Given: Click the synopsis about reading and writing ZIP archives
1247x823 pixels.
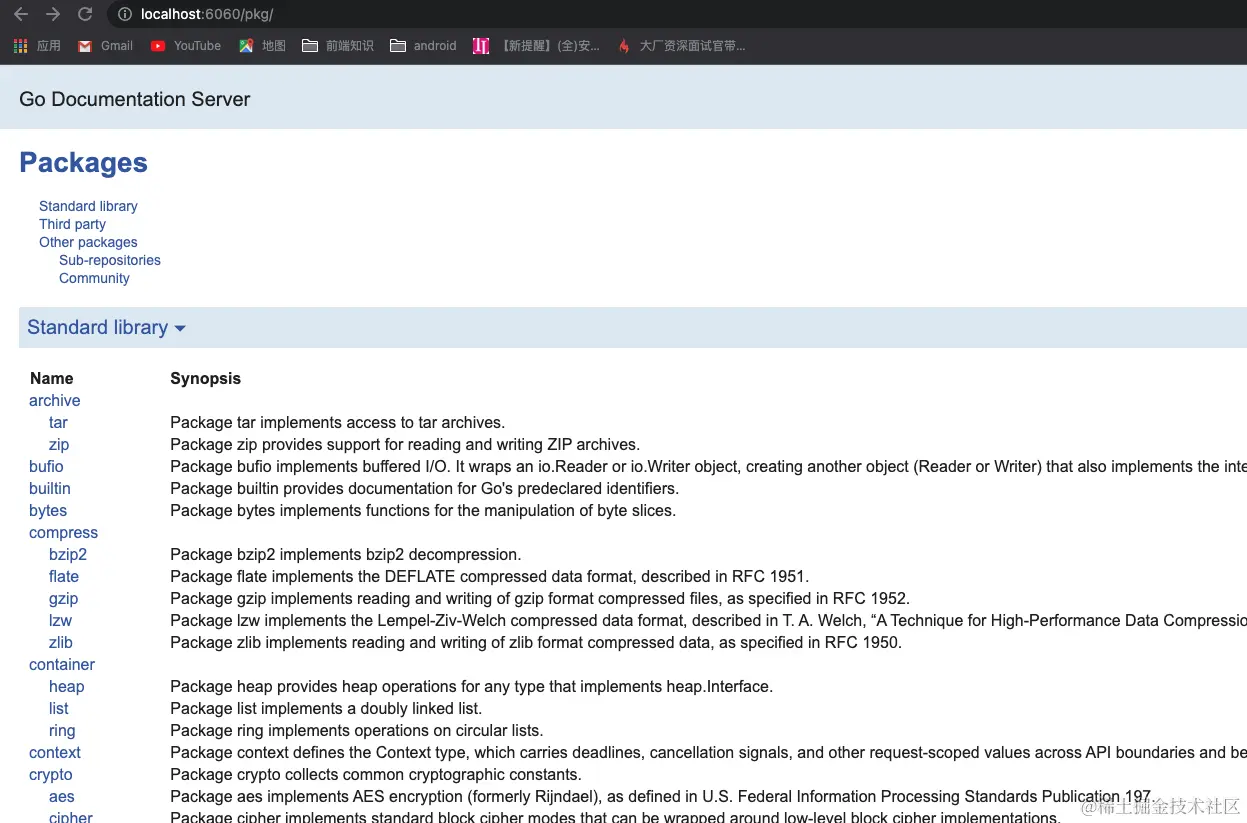Looking at the screenshot, I should tap(405, 444).
